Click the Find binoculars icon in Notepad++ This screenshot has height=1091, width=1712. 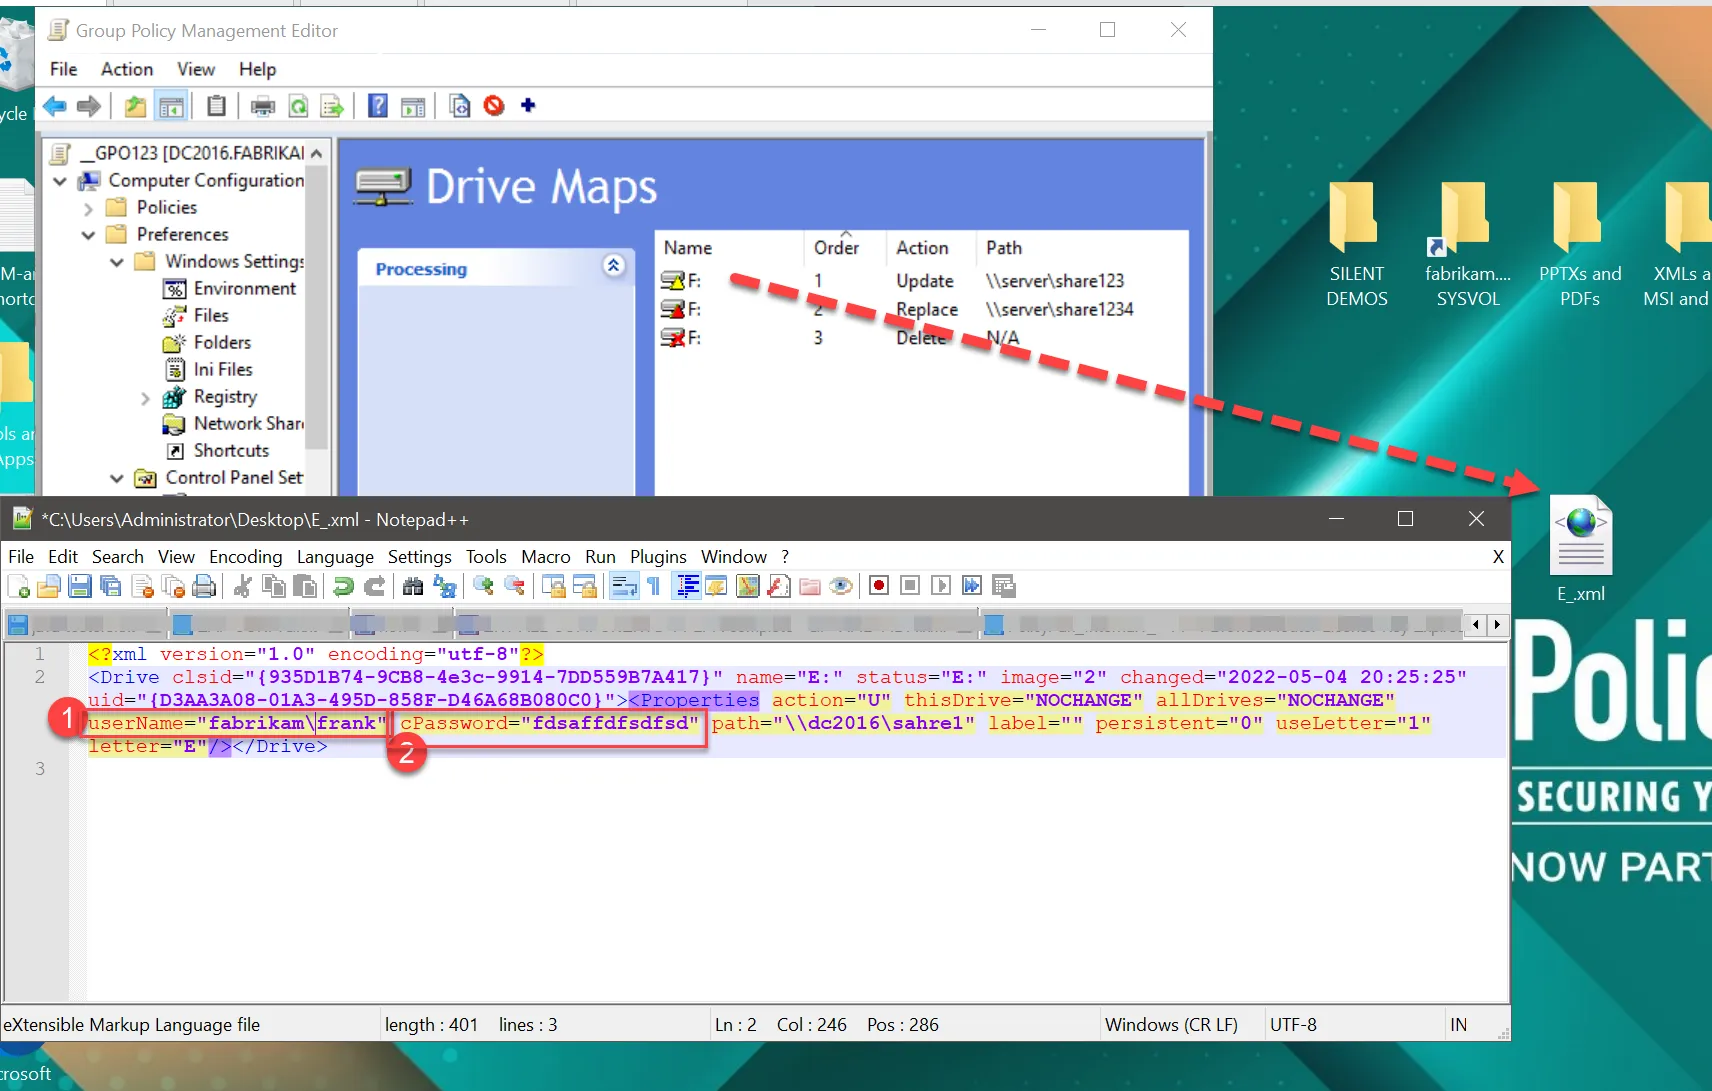tap(413, 586)
